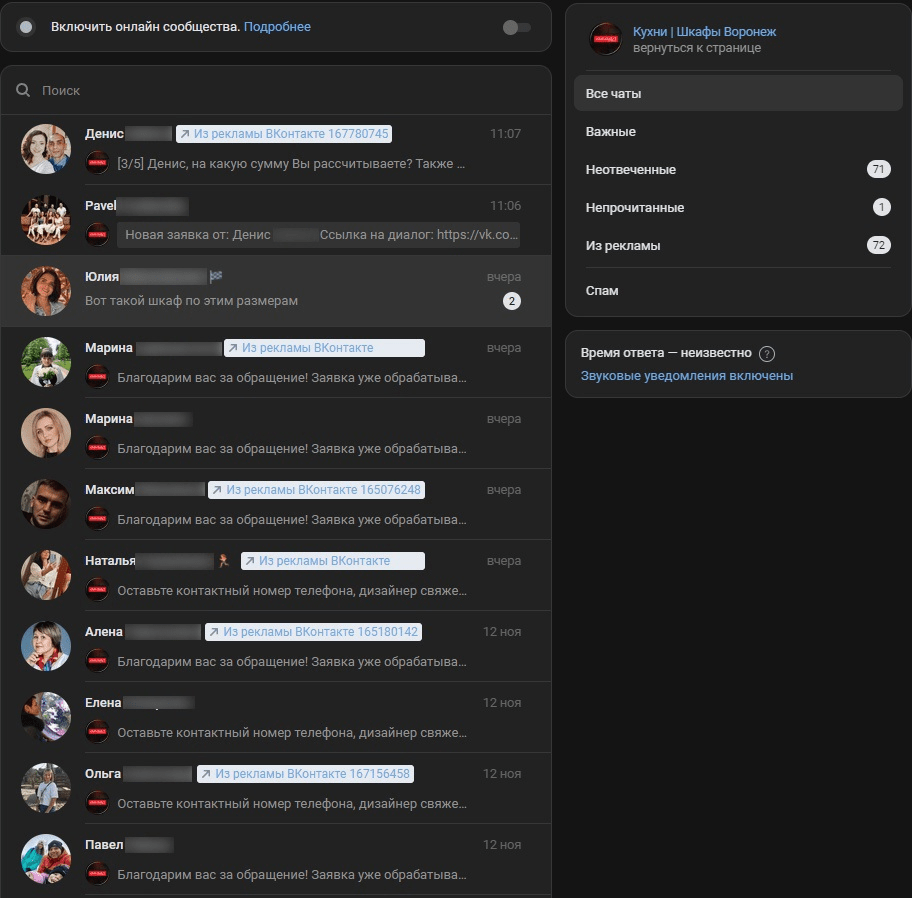Click the Поиск search field
This screenshot has height=898, width=912.
(x=276, y=90)
